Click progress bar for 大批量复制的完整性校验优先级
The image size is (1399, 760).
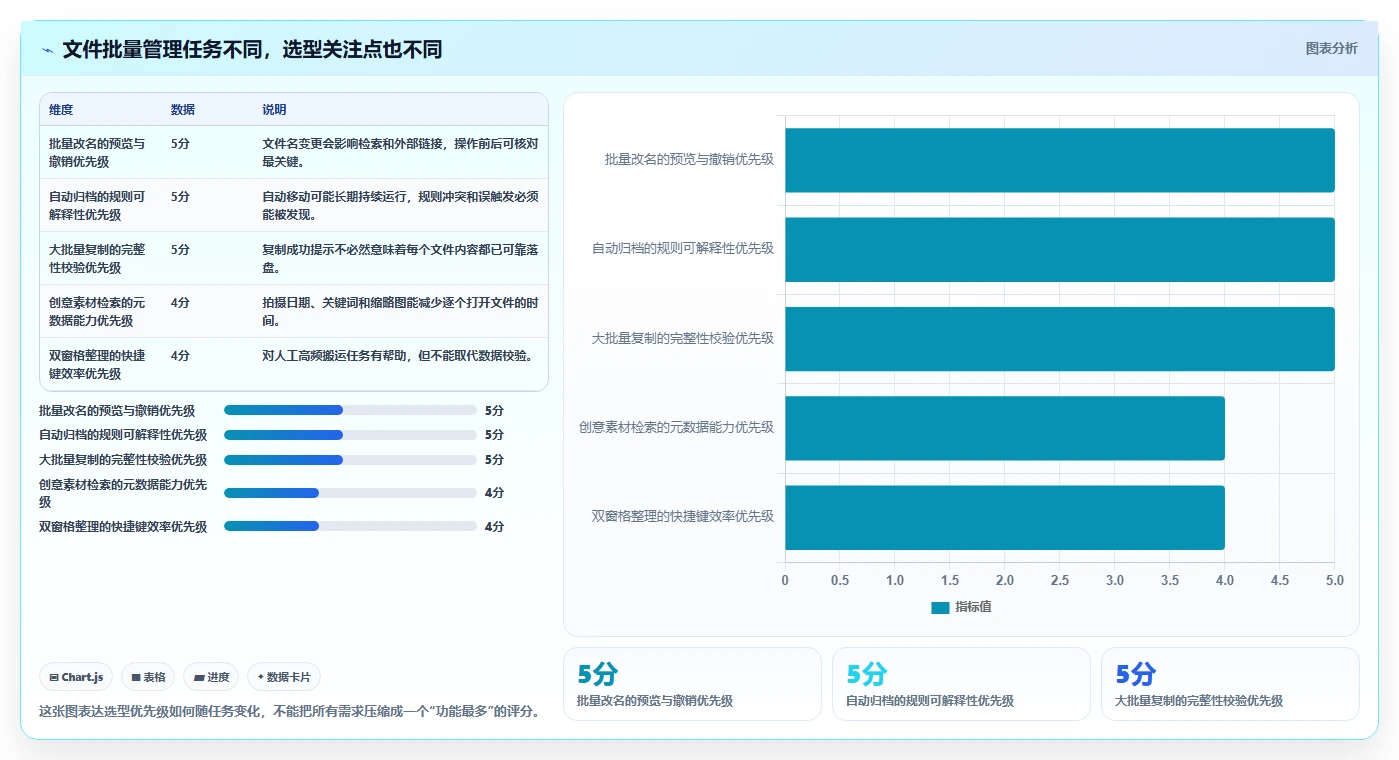[x=350, y=460]
